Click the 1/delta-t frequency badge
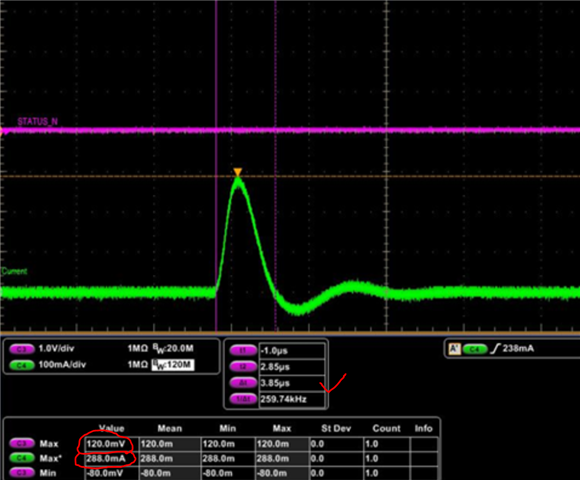580x480 pixels. tap(243, 399)
